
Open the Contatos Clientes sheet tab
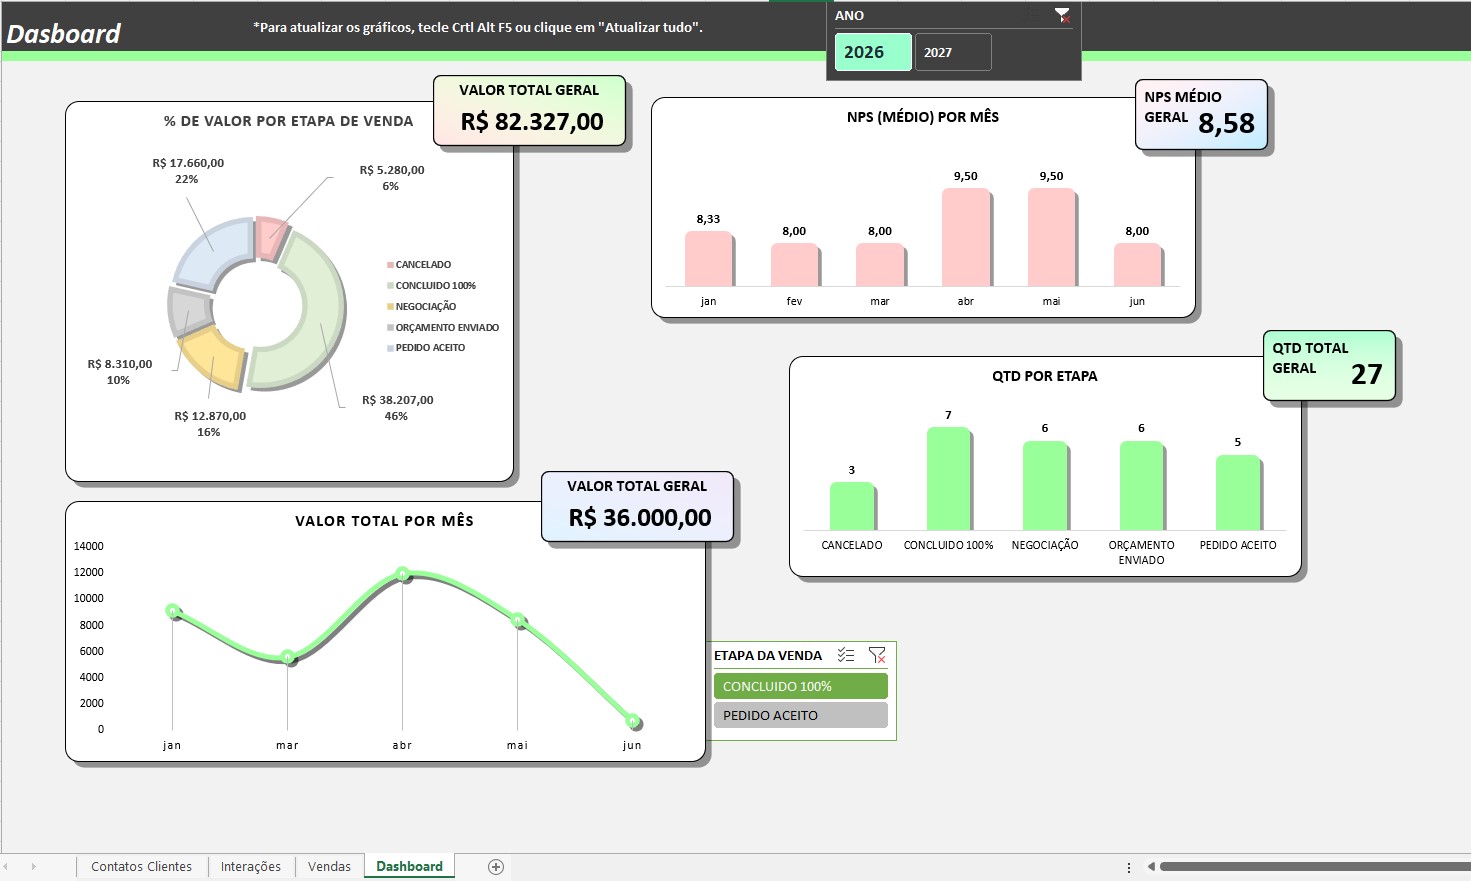click(141, 867)
